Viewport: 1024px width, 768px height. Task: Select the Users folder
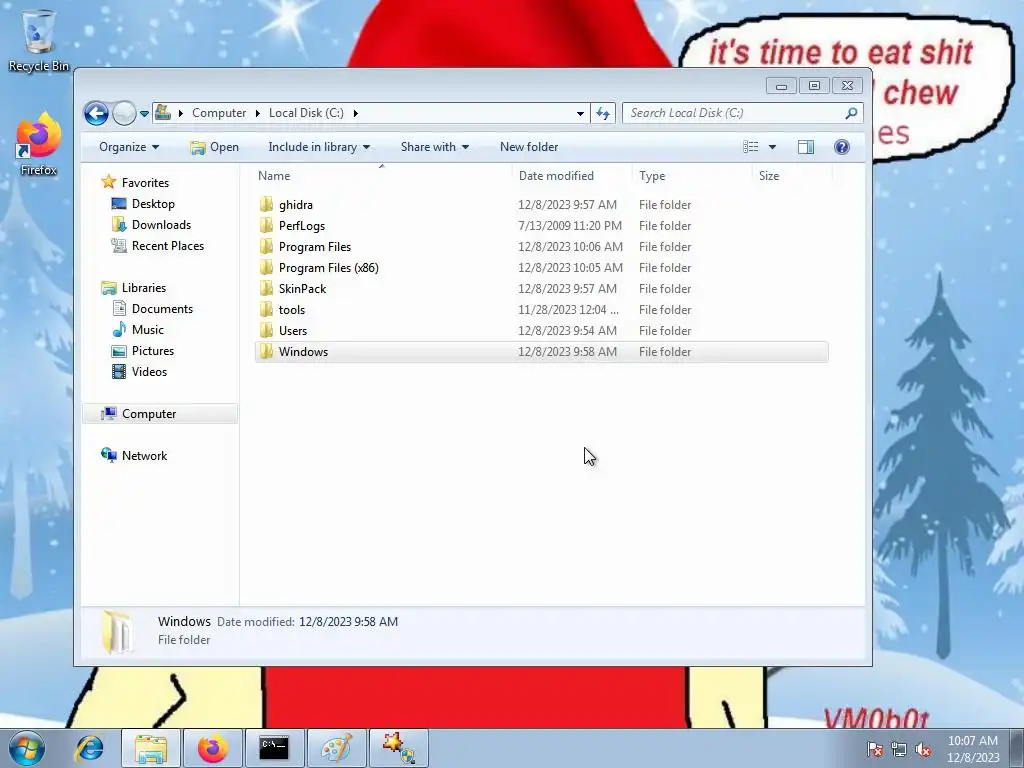[293, 330]
